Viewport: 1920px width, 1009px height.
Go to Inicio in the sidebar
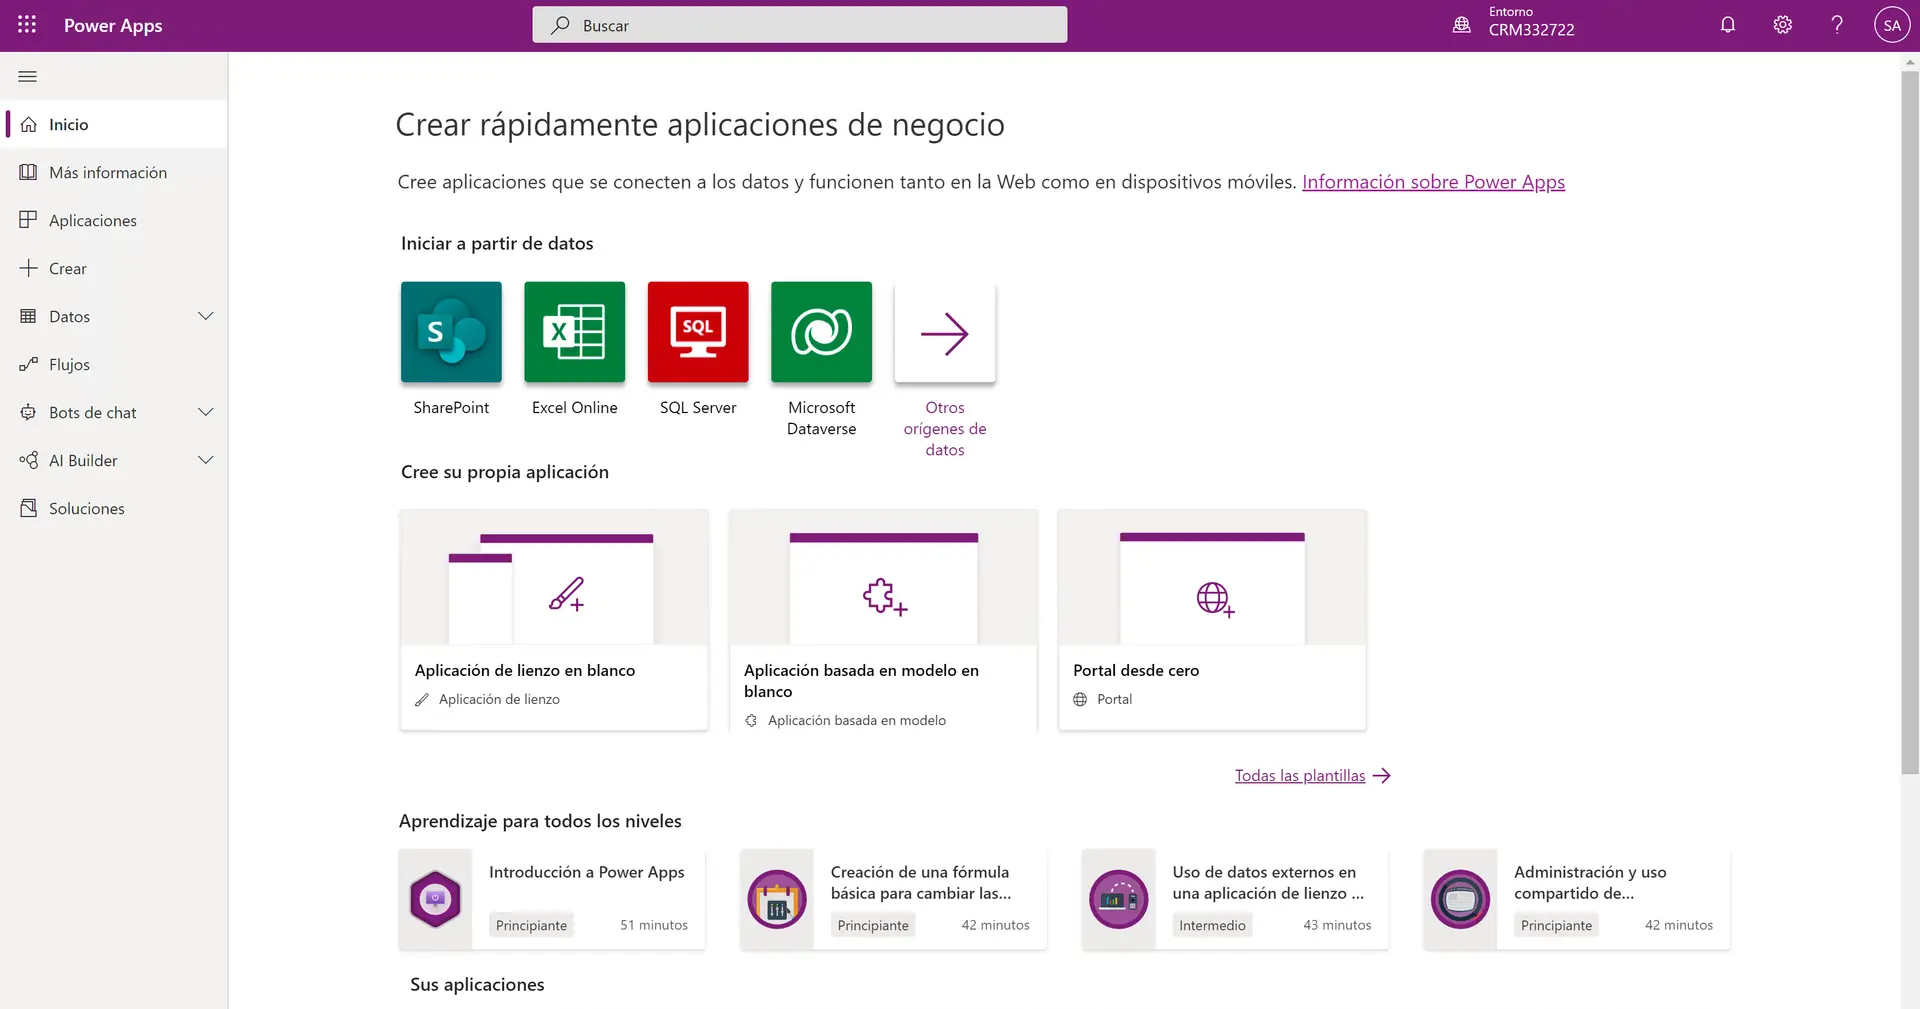(x=114, y=124)
